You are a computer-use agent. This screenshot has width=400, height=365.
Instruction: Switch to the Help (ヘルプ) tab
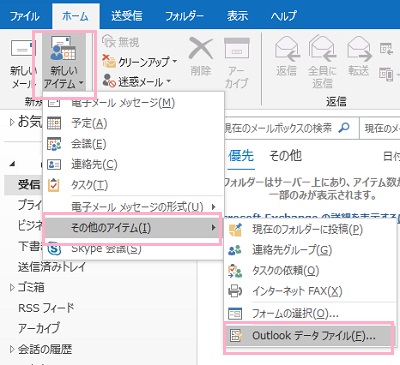click(283, 16)
